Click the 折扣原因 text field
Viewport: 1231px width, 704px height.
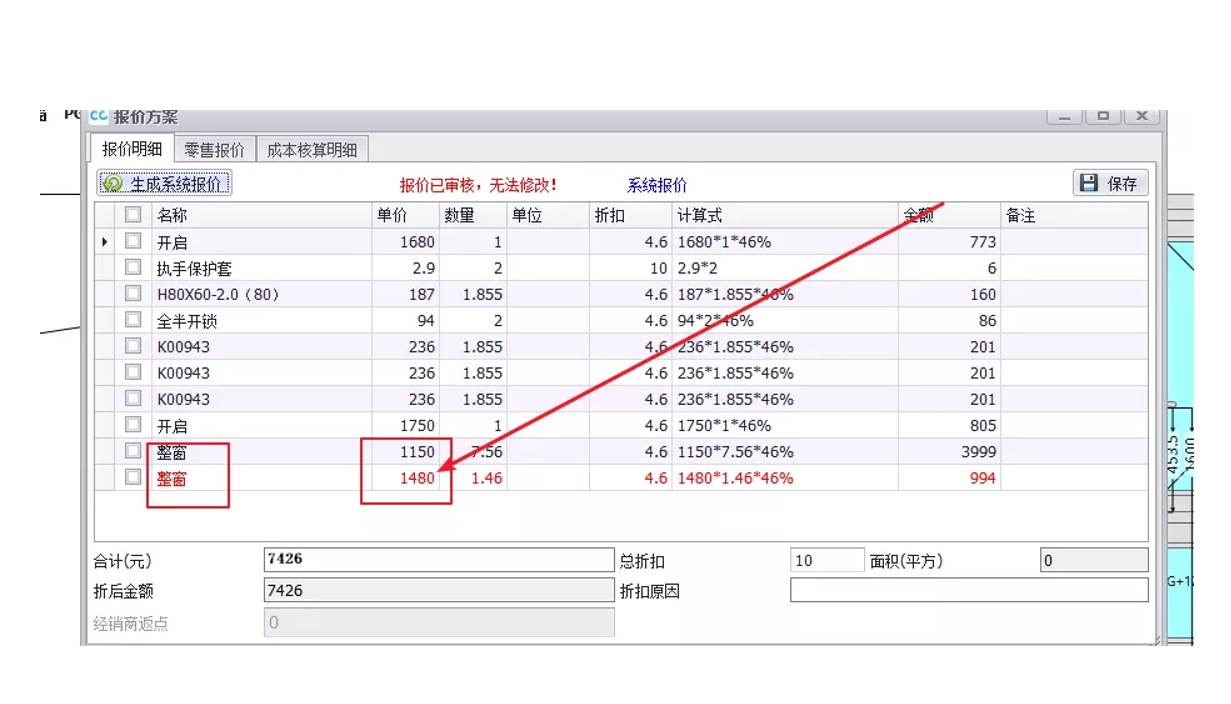click(968, 590)
